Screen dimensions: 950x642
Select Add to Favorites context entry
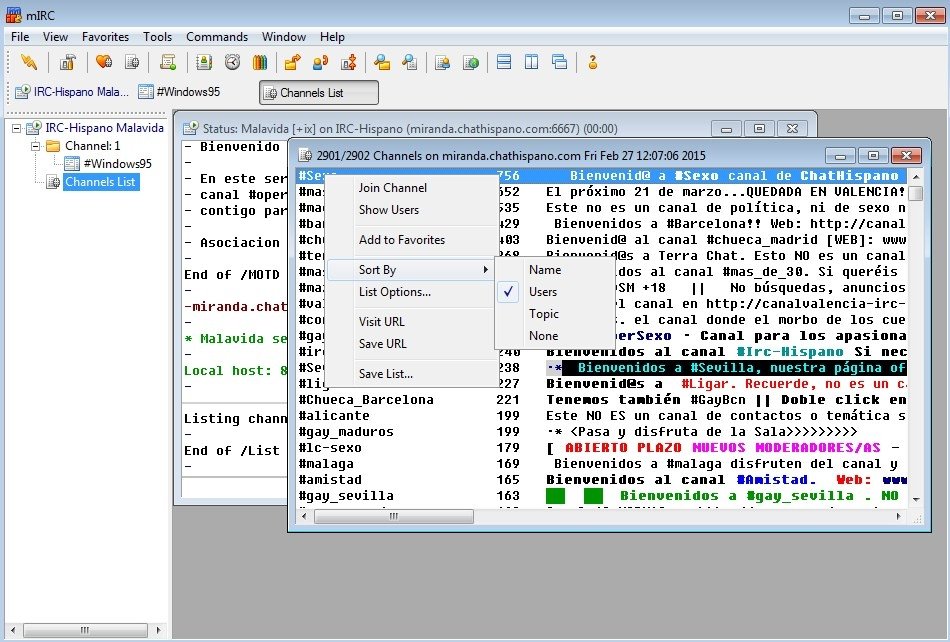pos(411,240)
